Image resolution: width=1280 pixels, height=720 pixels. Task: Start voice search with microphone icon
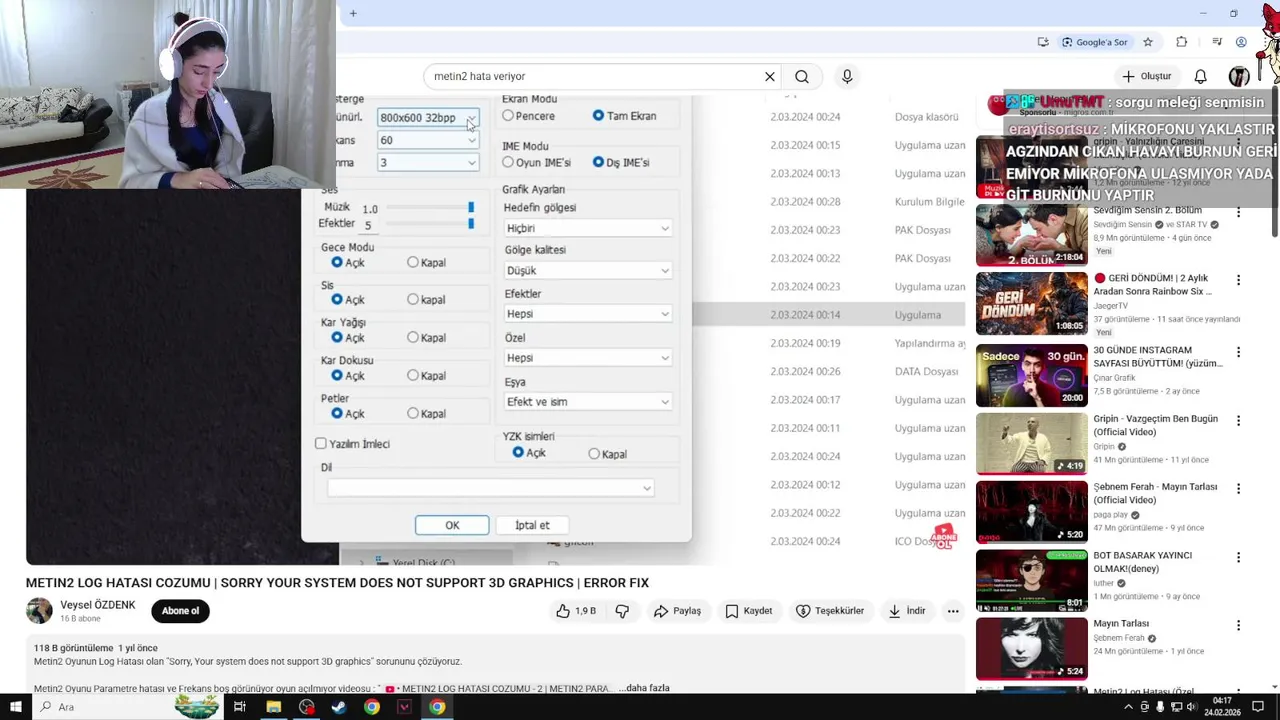click(x=847, y=76)
